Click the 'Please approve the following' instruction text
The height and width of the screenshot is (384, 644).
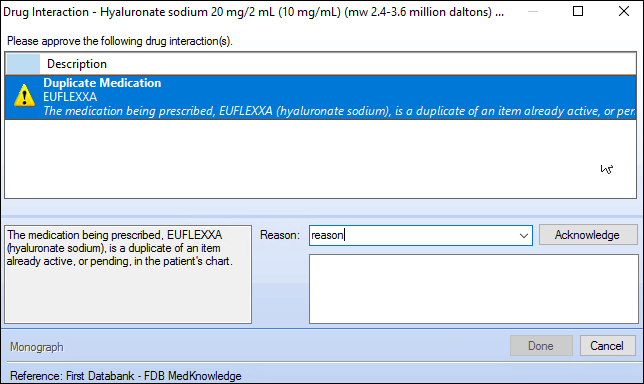coord(120,41)
